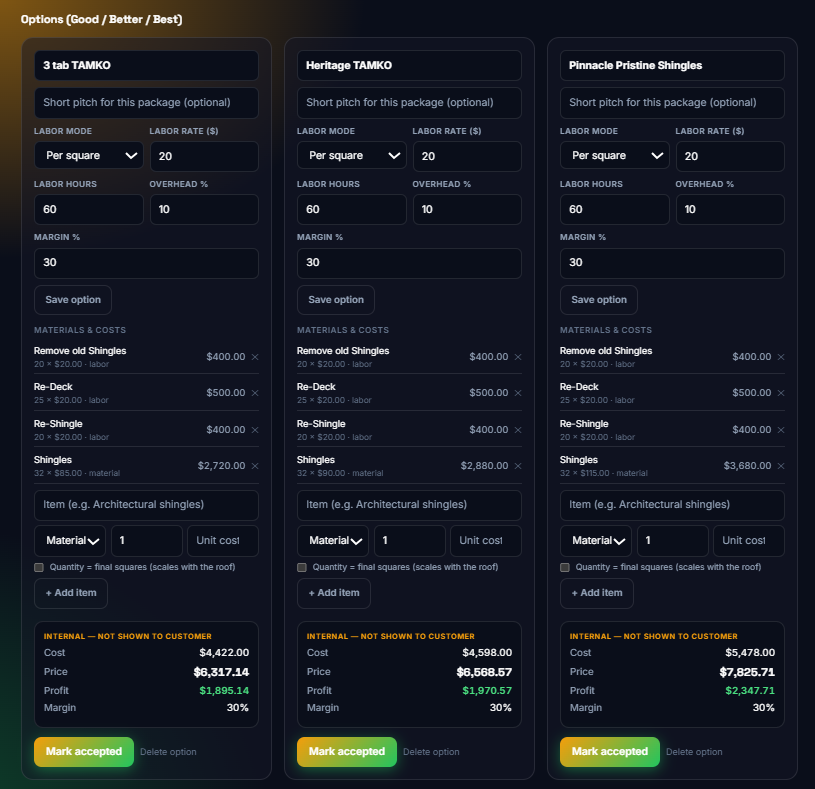
Task: Remove Re-Shingle item from Pinnacle Pristine option
Action: click(781, 429)
